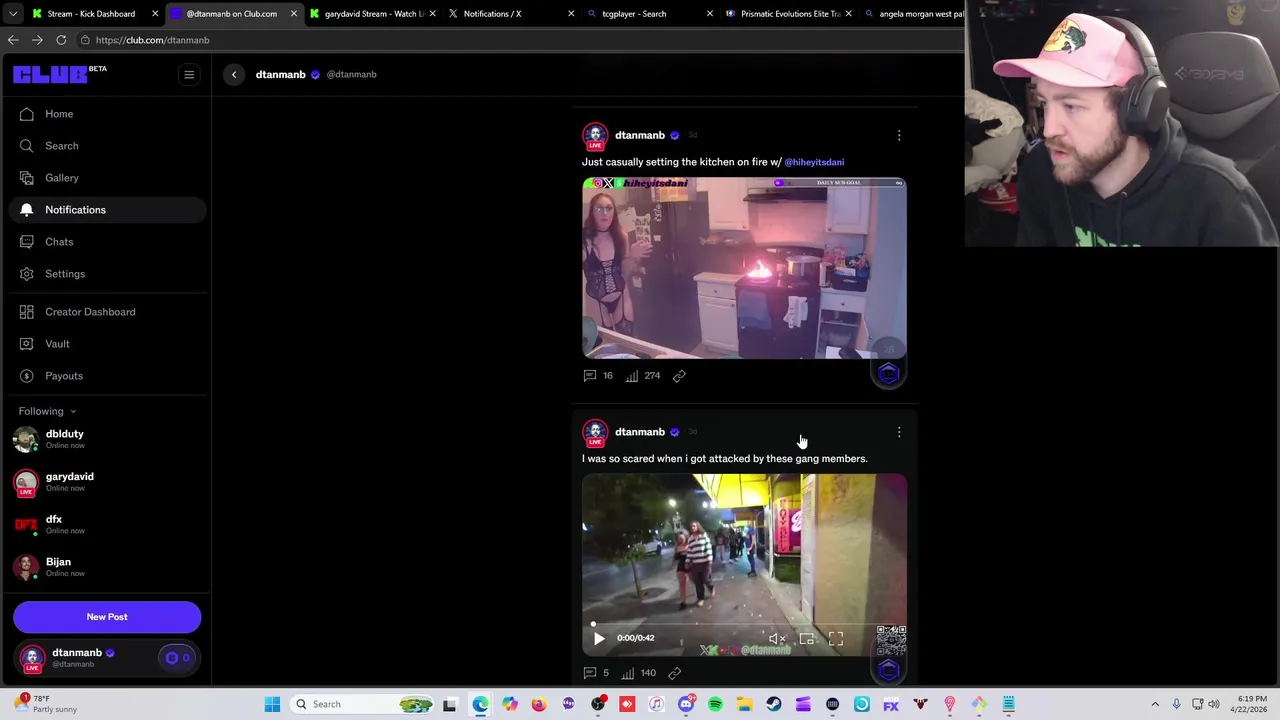The height and width of the screenshot is (720, 1280).
Task: Open dtanmanb avatar on kitchen post
Action: pos(595,136)
